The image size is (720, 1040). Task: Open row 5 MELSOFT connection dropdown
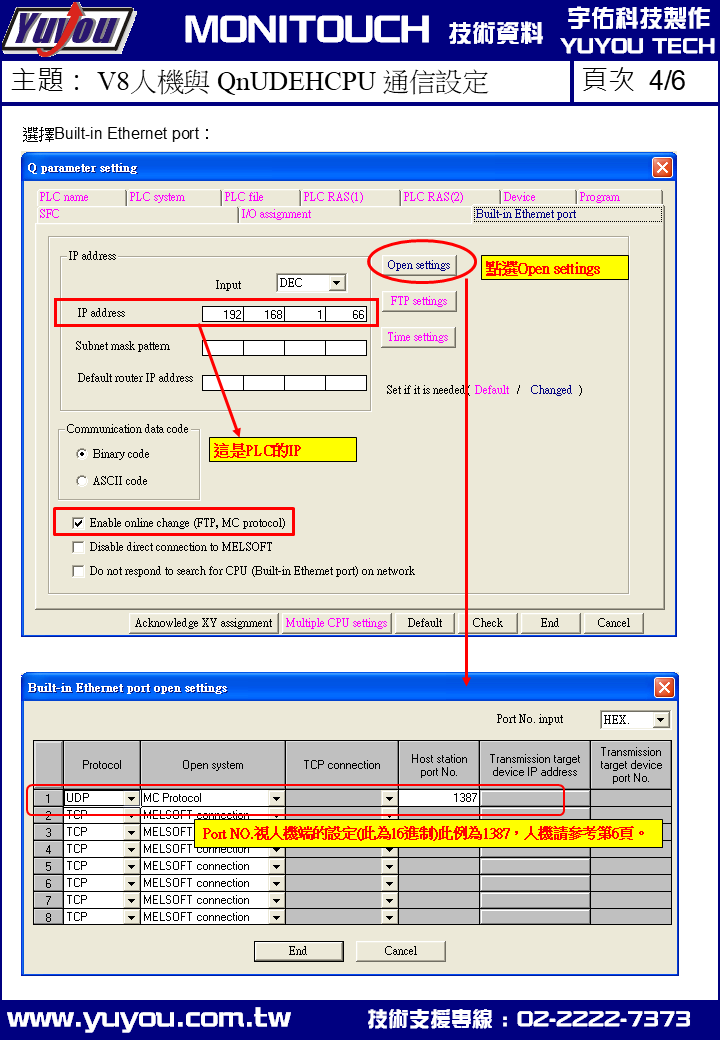click(x=276, y=866)
